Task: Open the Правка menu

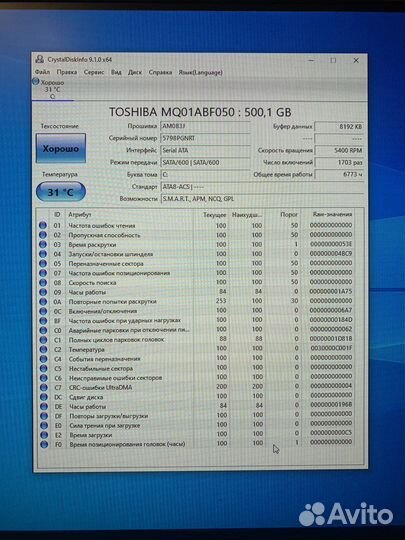Action: click(x=67, y=72)
